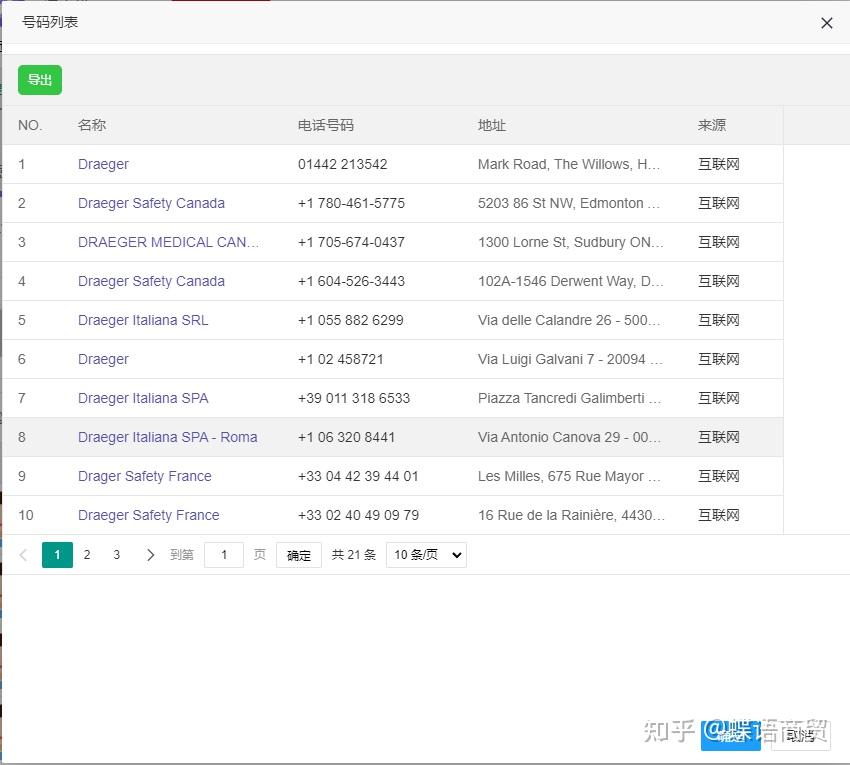The image size is (850, 765).
Task: Open the Draeger Italiana SPA link in row 7
Action: pyautogui.click(x=143, y=398)
